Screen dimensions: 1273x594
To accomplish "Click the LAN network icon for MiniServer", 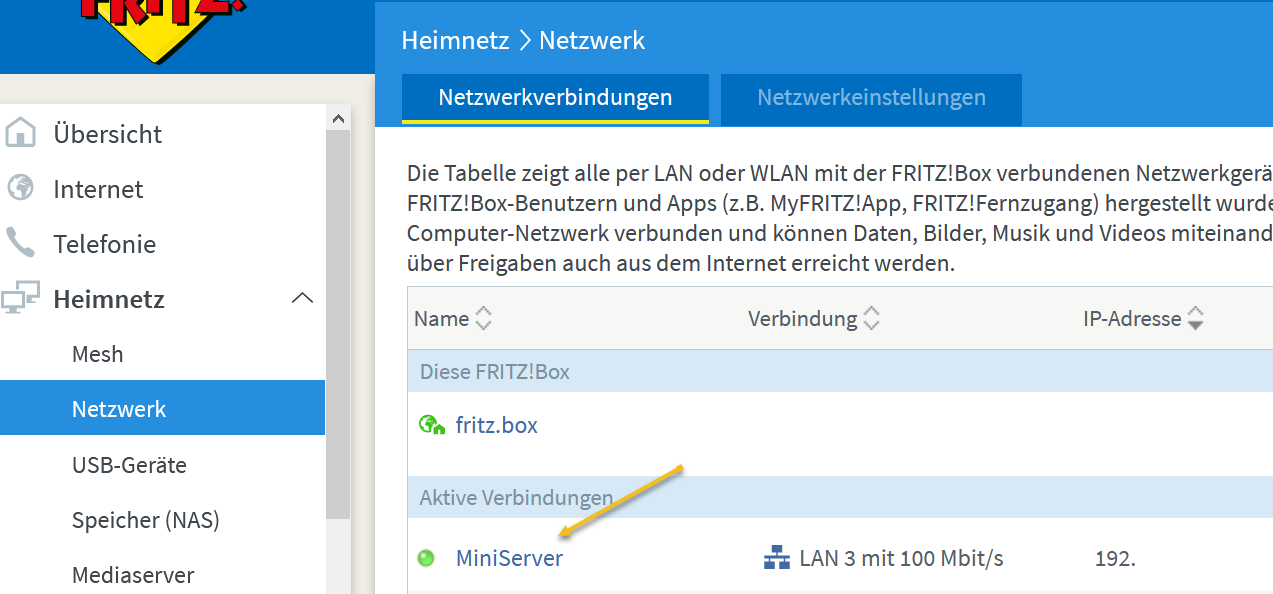I will pos(776,558).
